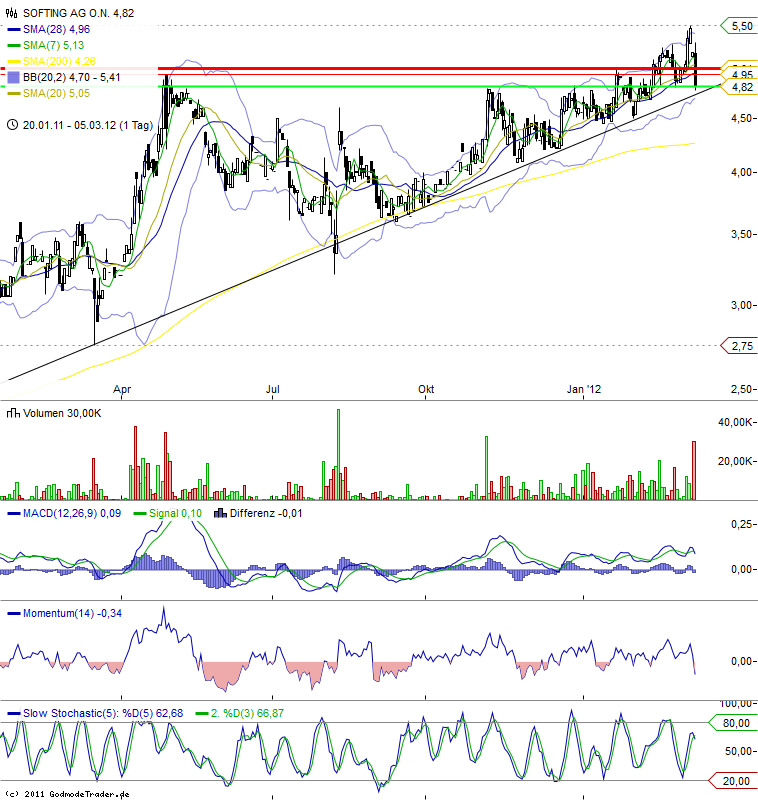Viewport: 758px width, 800px height.
Task: Click the SMA(20) 5,05 legend label
Action: click(57, 93)
